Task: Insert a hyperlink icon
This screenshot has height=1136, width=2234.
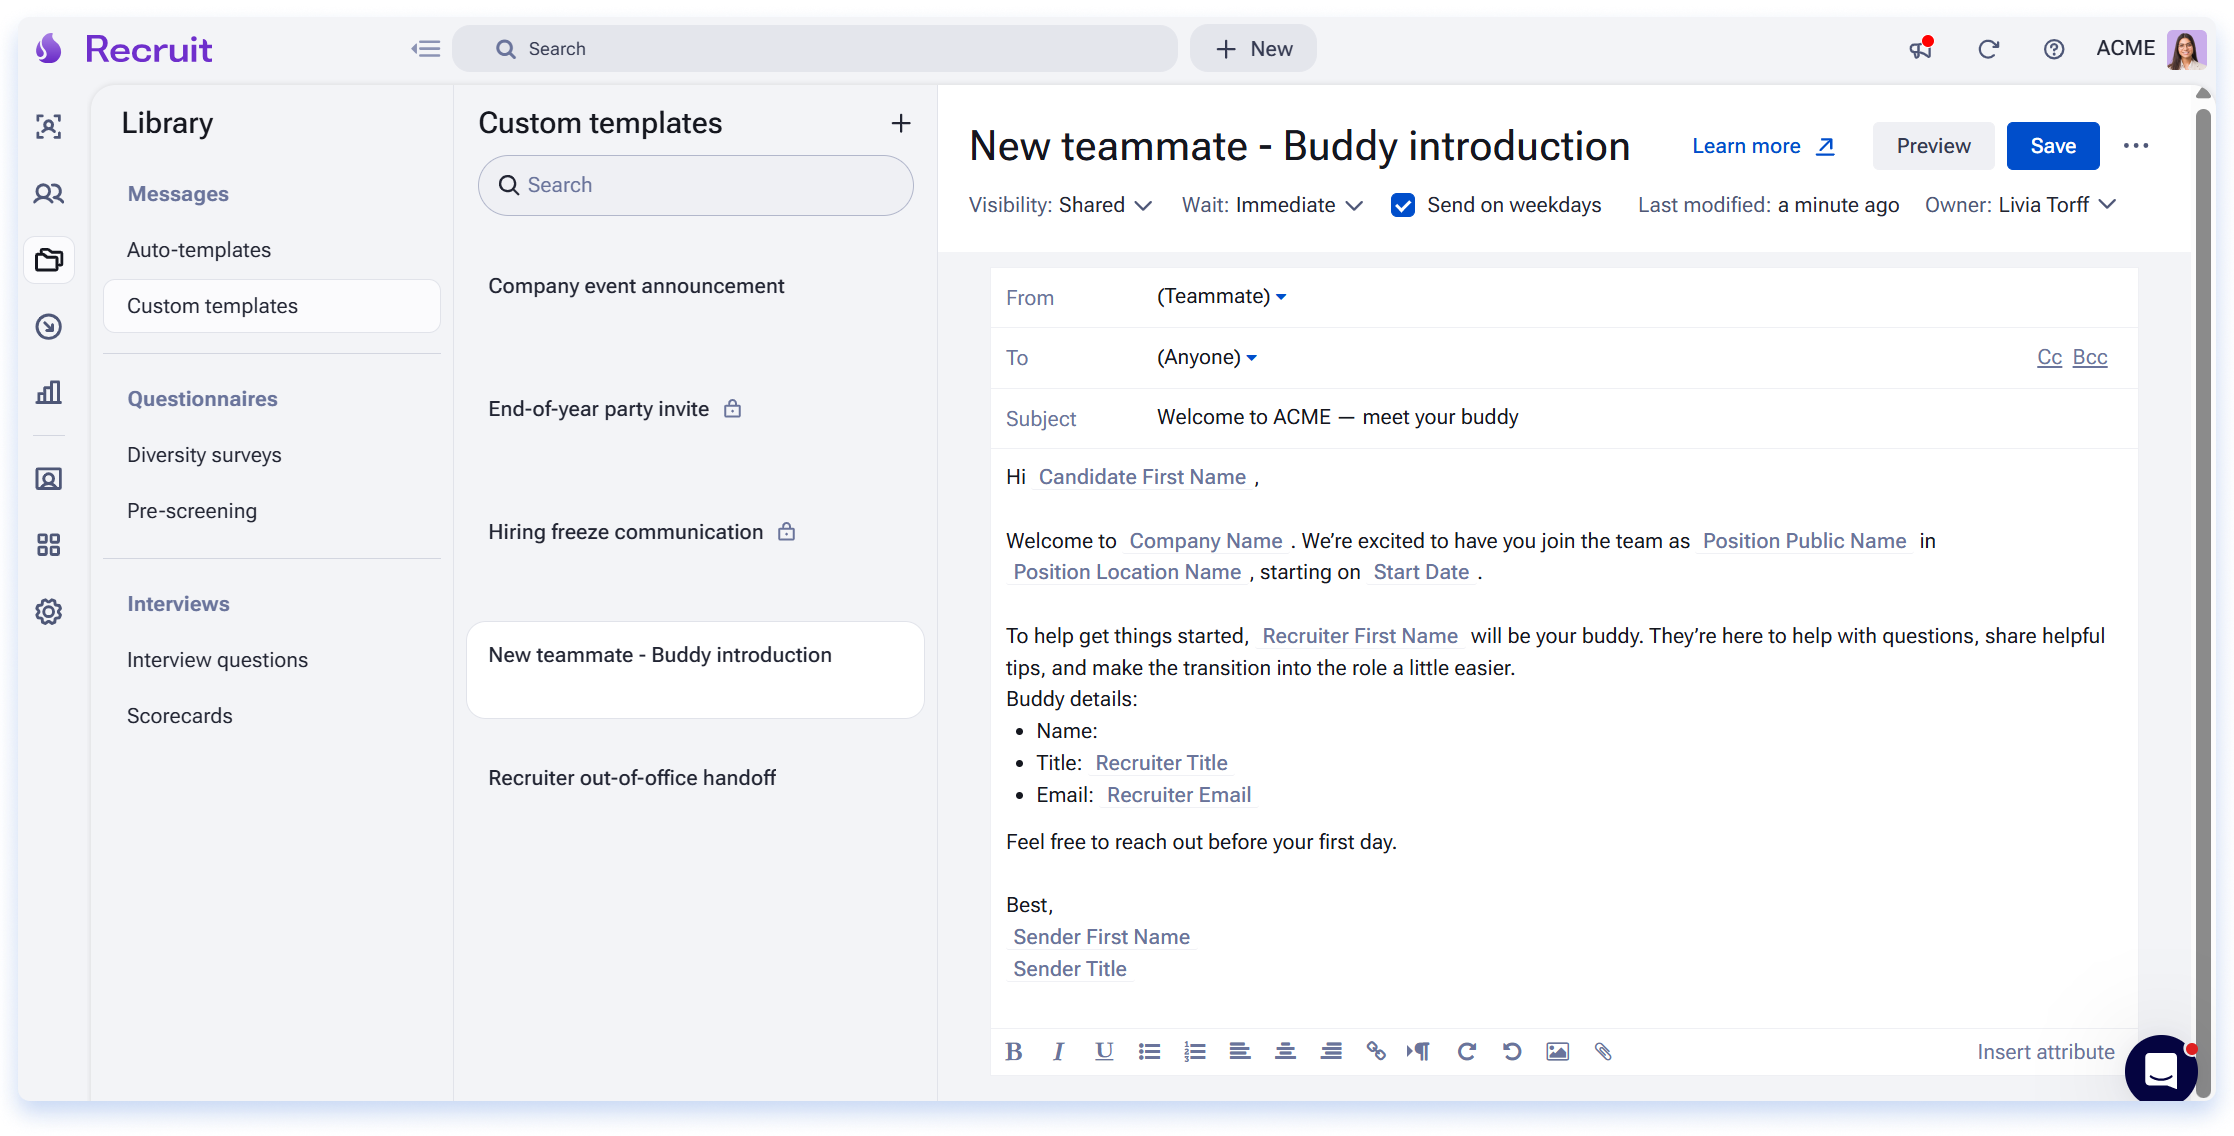Action: 1376,1051
